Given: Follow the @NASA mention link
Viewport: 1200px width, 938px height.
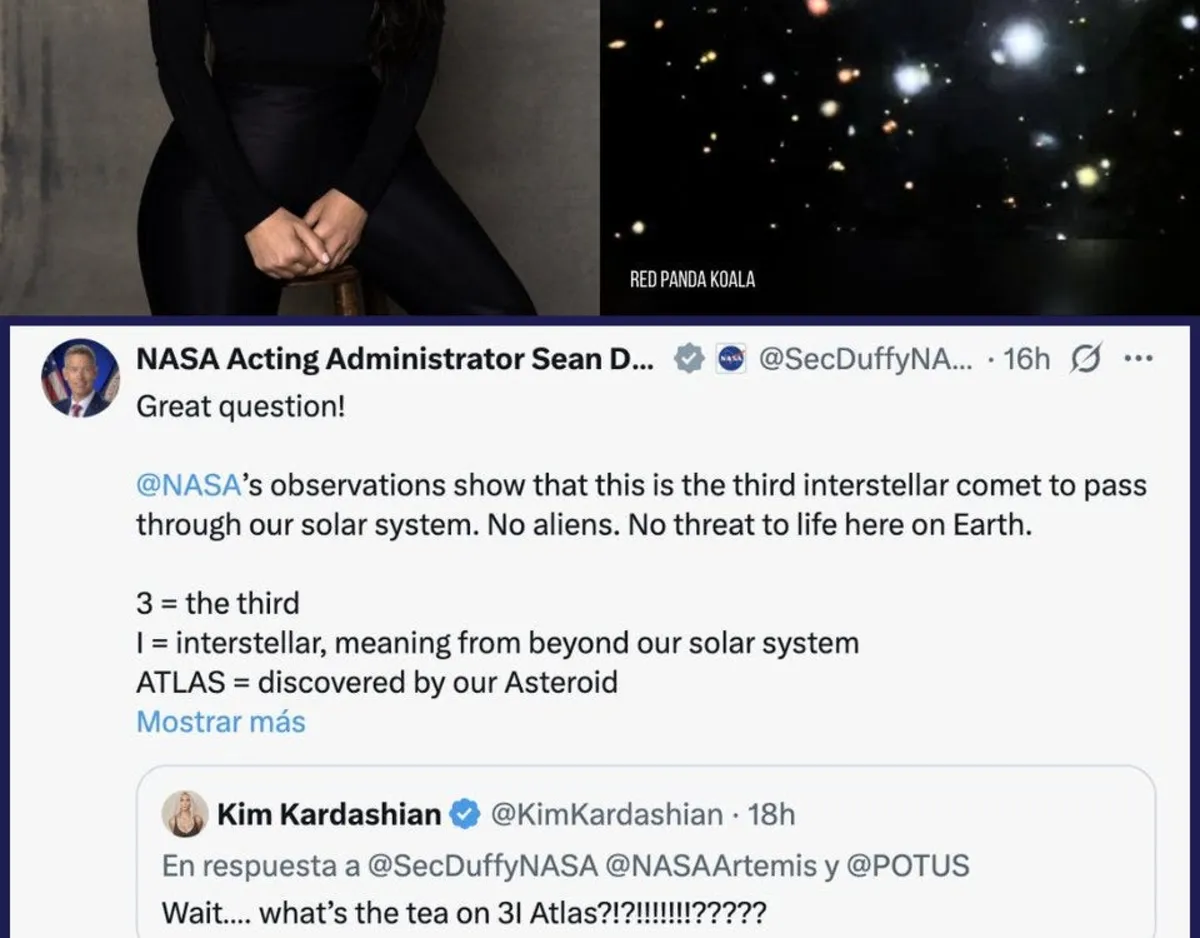Looking at the screenshot, I should coord(189,485).
